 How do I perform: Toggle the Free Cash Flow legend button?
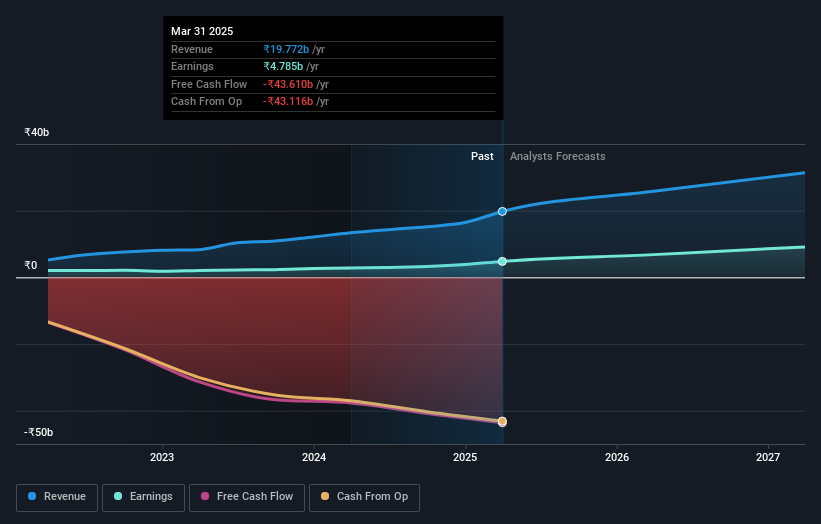click(247, 497)
